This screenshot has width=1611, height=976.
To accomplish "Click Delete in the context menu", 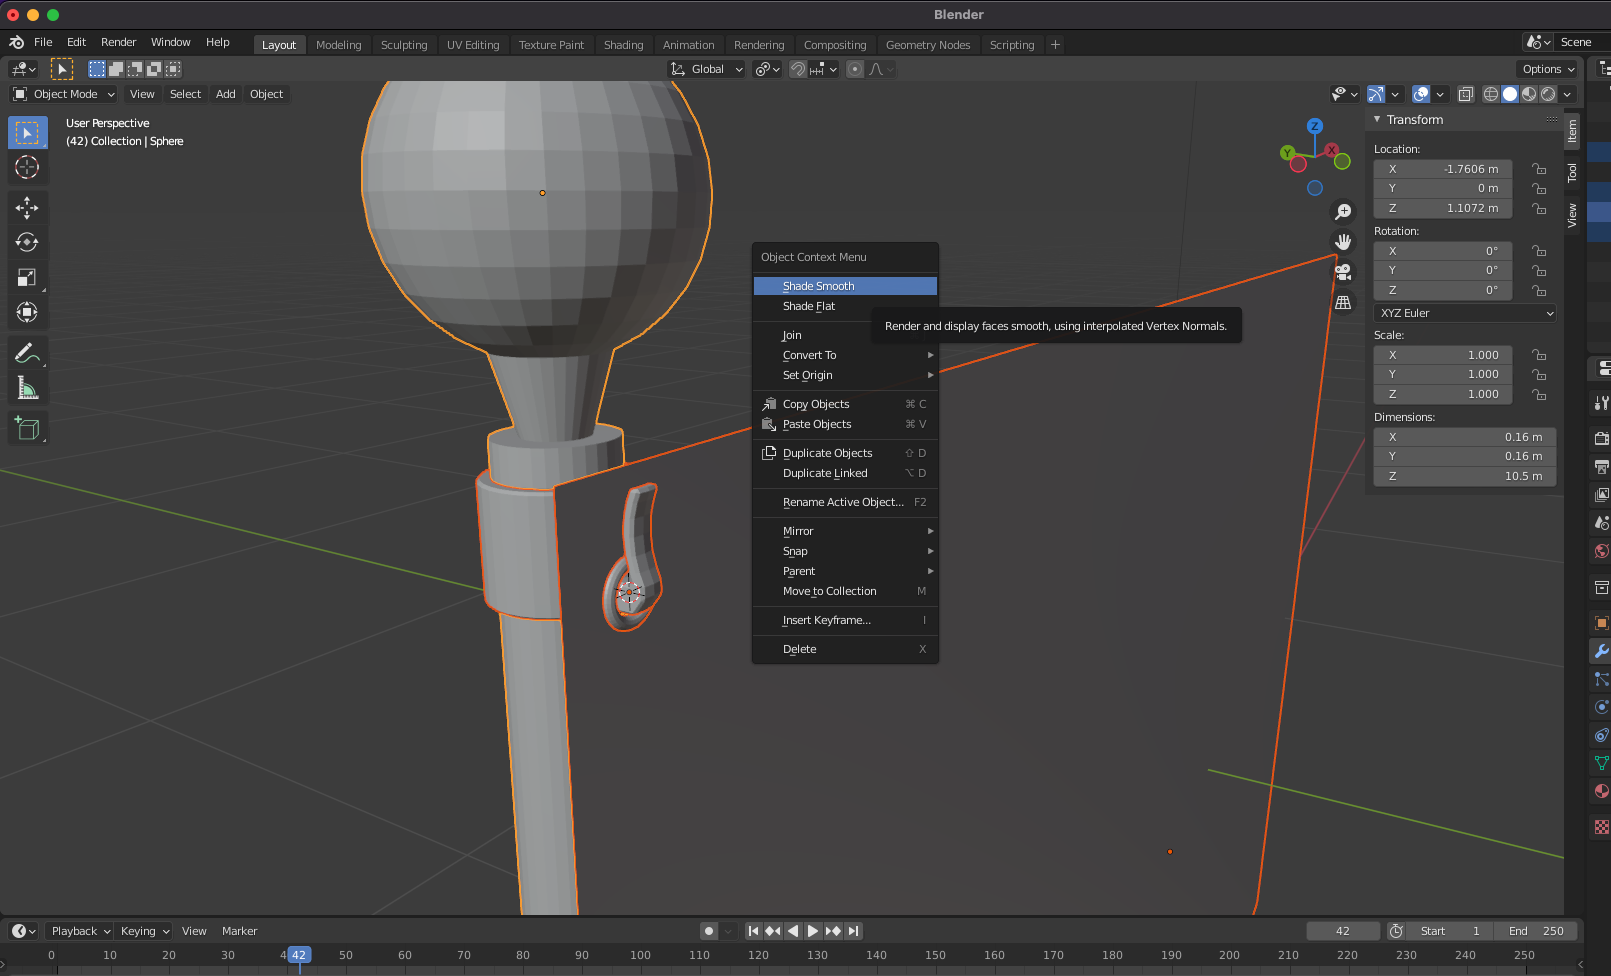I will pyautogui.click(x=845, y=649).
